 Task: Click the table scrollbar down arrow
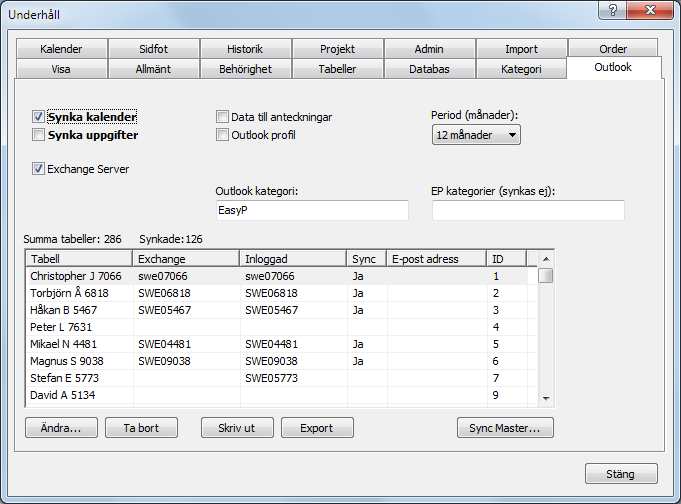pos(546,398)
